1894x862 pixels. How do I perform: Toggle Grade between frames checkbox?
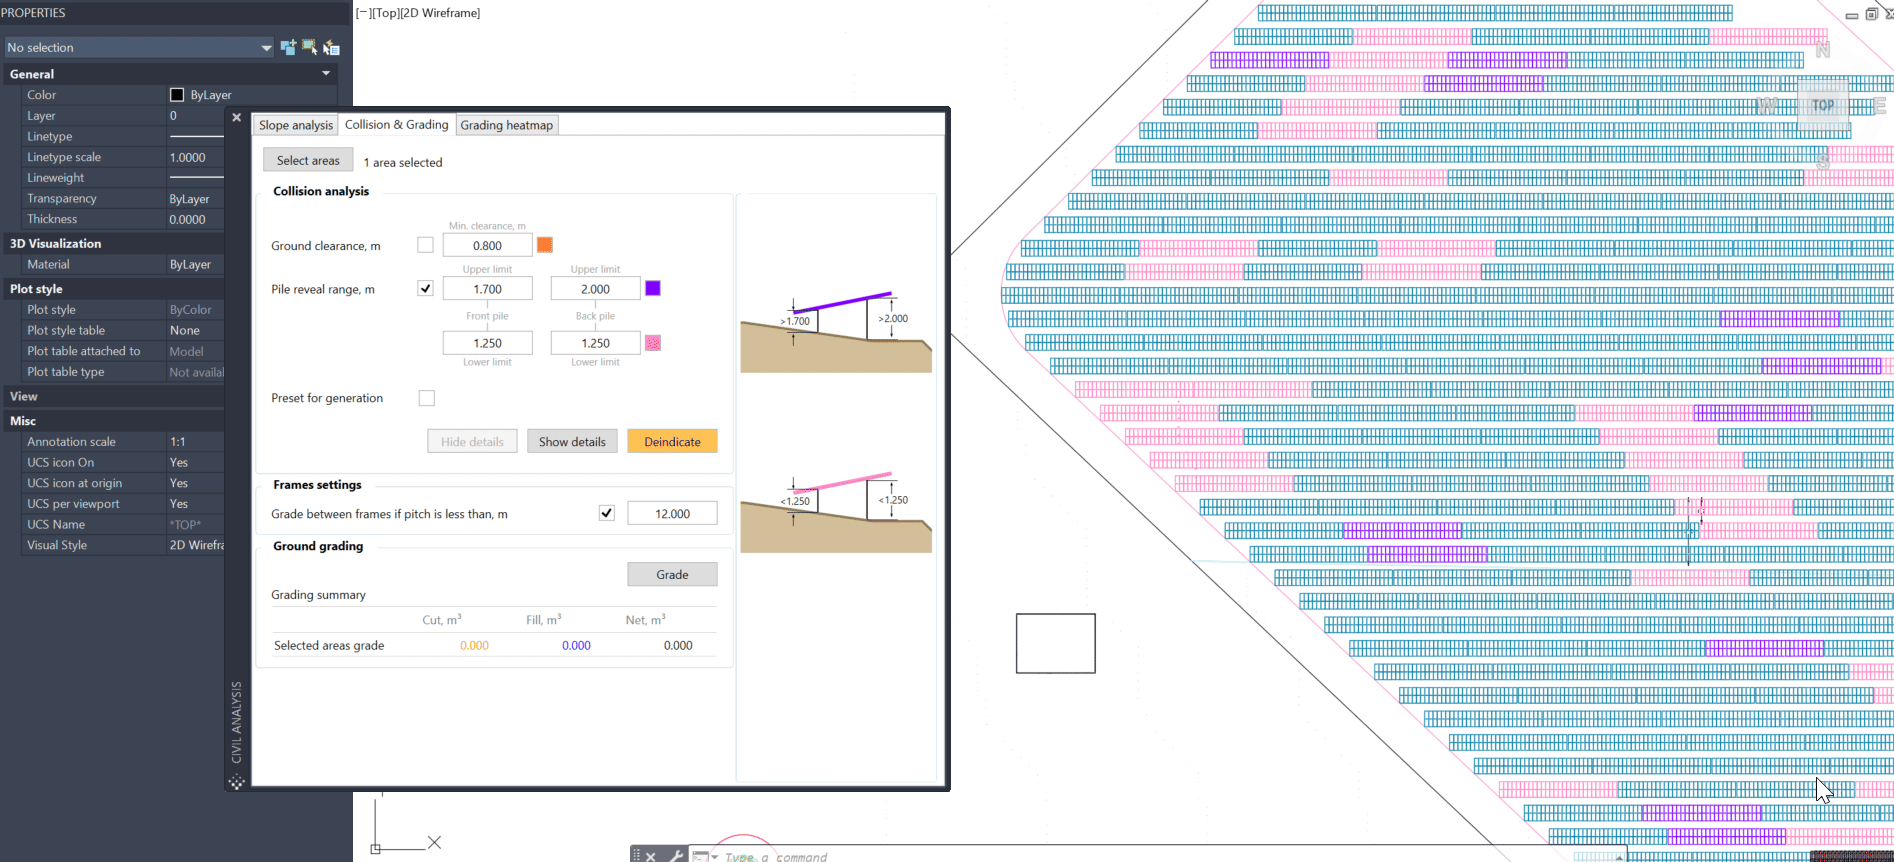[607, 513]
